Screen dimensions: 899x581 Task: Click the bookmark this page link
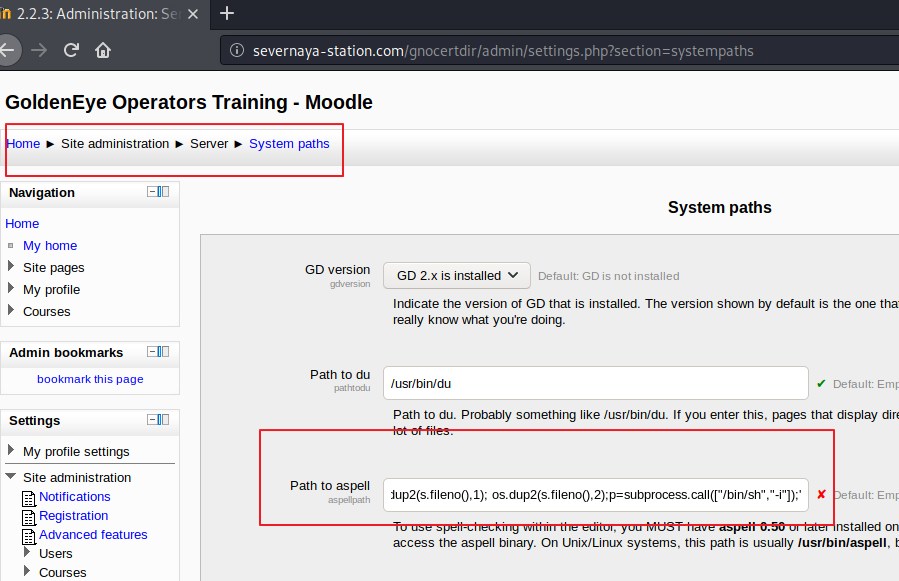[90, 379]
